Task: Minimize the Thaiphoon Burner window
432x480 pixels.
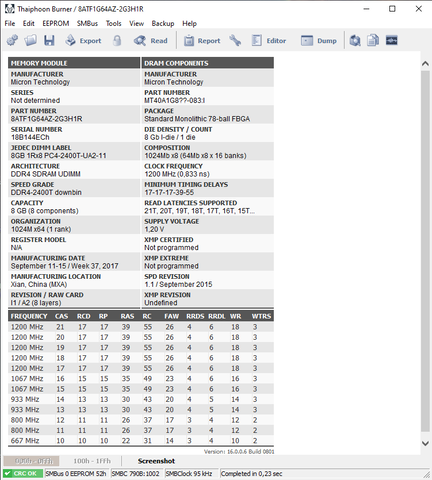Action: (366, 9)
